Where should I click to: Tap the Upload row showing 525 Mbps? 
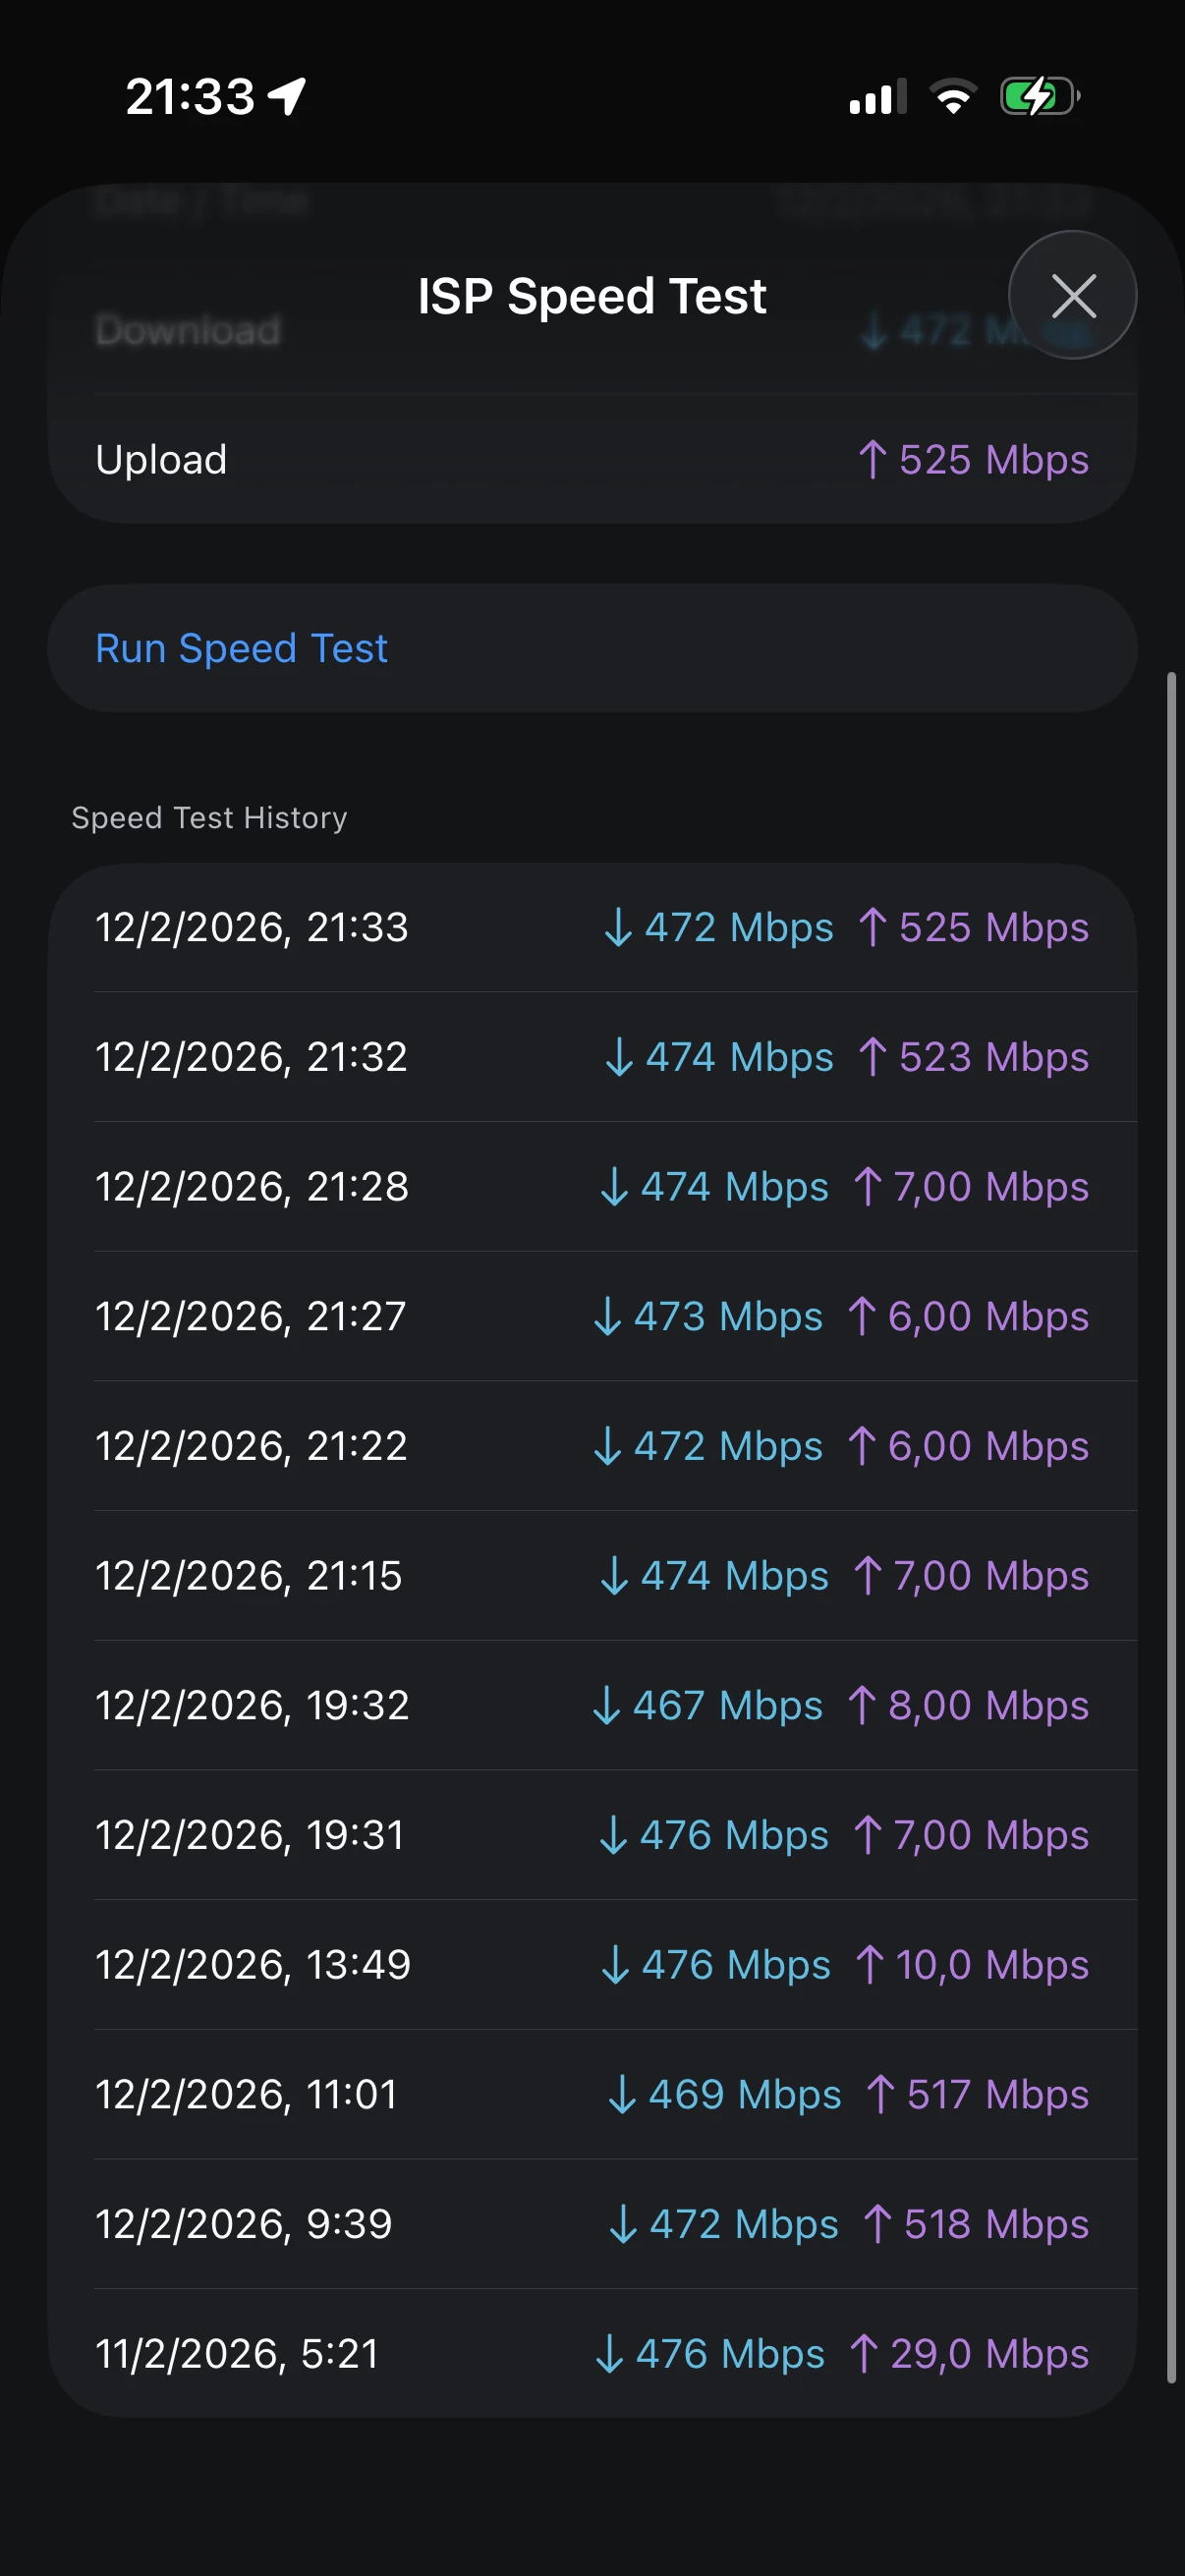[592, 460]
